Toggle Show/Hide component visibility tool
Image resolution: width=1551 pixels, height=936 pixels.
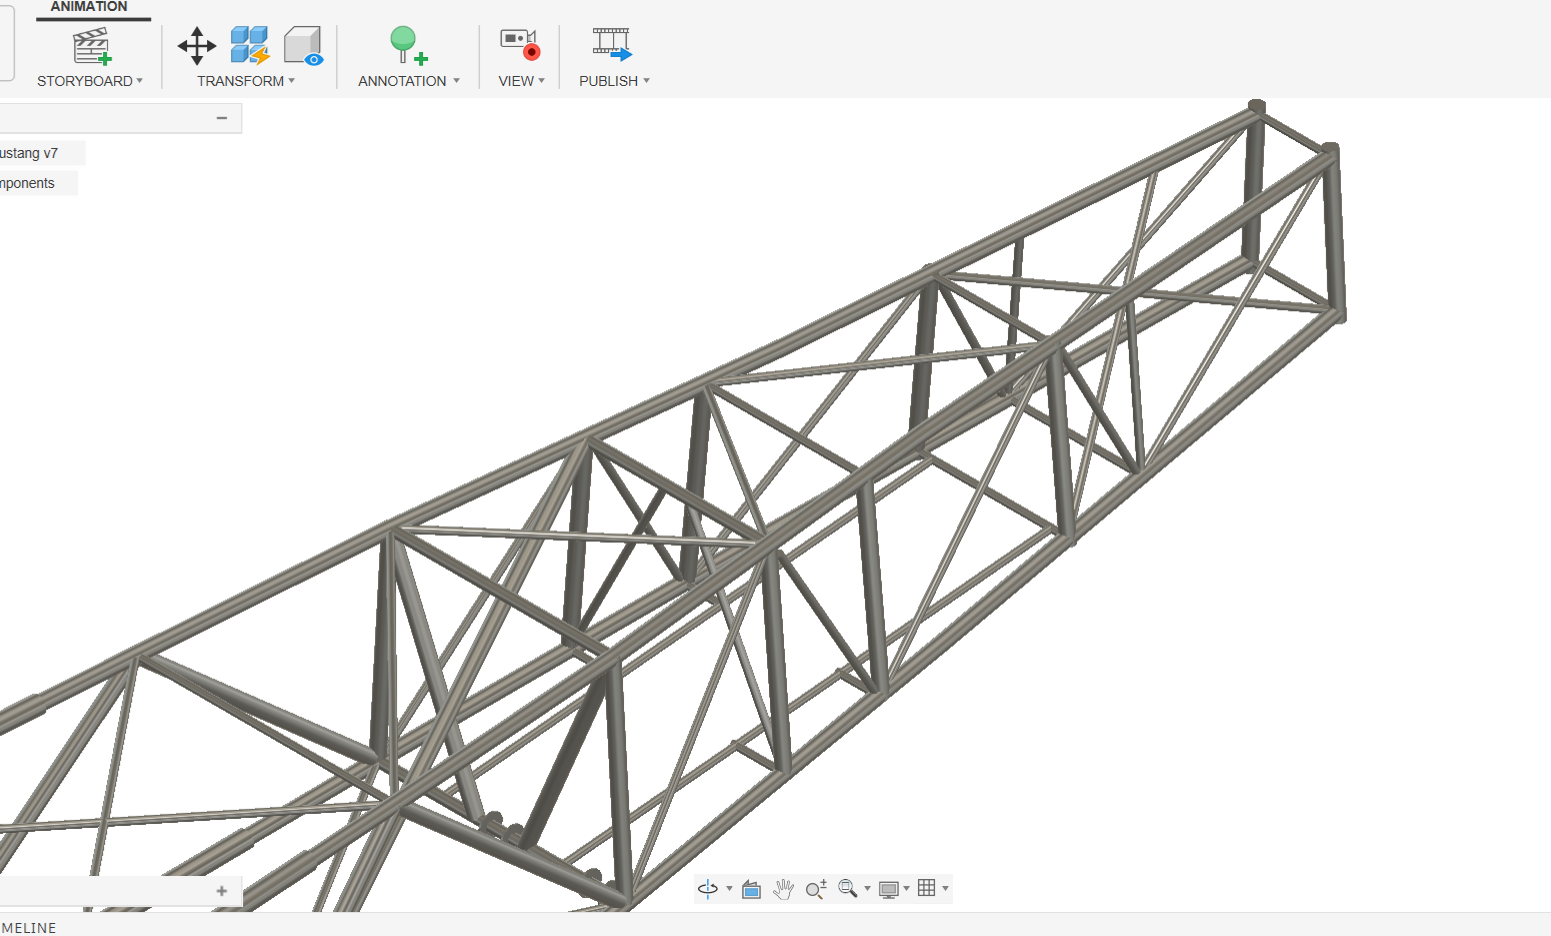(303, 46)
